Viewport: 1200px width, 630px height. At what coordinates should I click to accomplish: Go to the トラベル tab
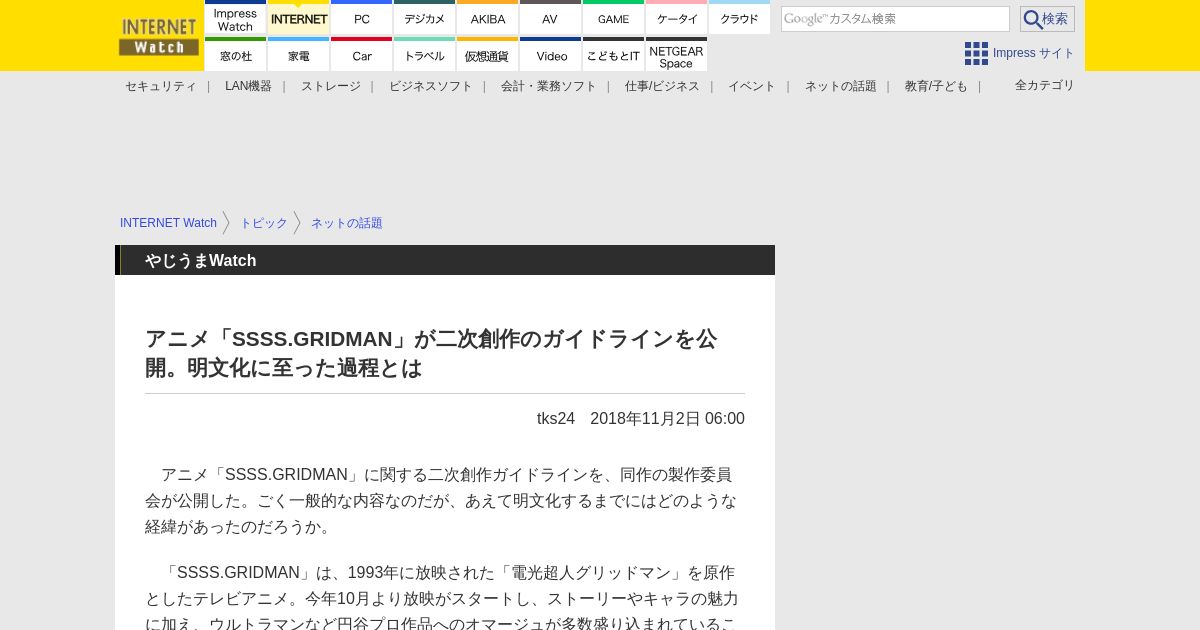point(425,55)
